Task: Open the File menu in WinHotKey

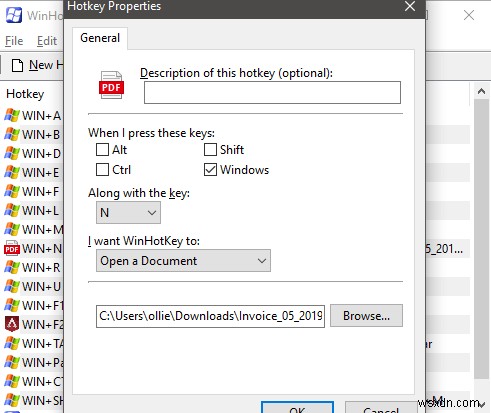Action: pyautogui.click(x=14, y=41)
